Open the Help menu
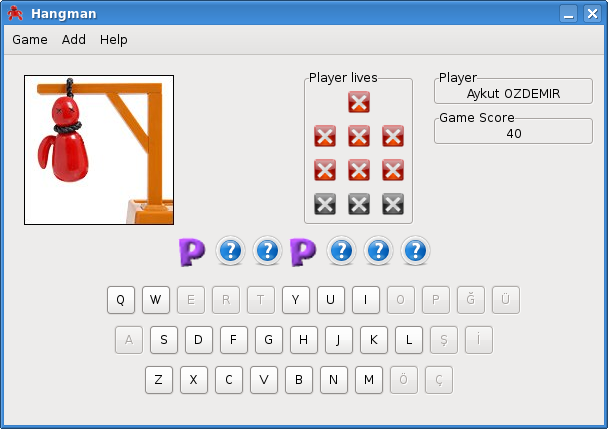The width and height of the screenshot is (608, 429). coord(114,40)
